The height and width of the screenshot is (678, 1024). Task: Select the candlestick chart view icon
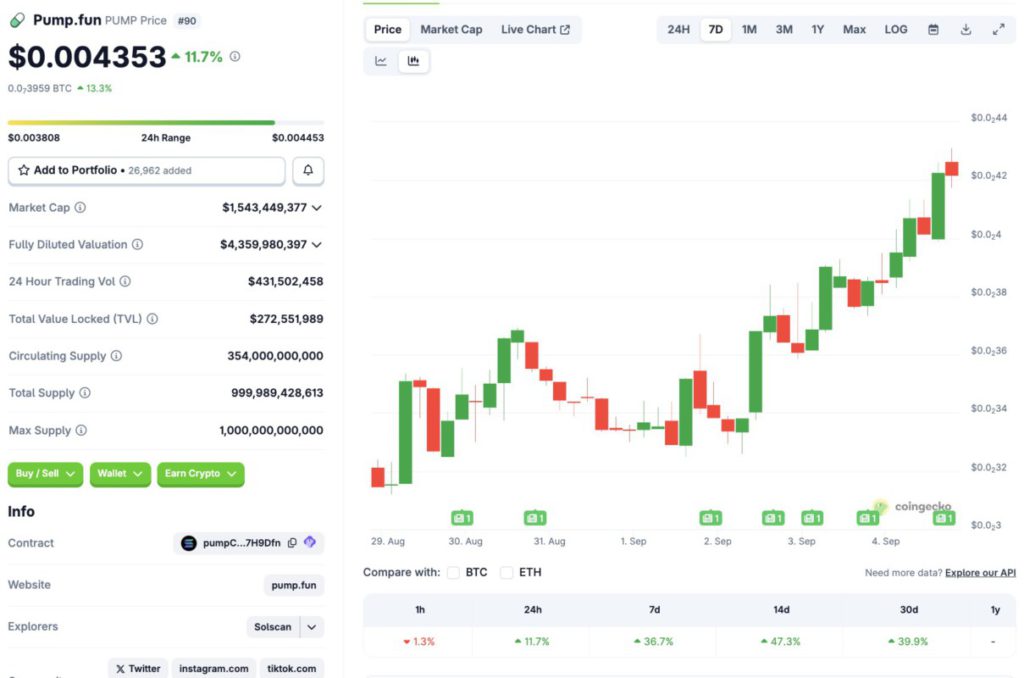point(413,61)
